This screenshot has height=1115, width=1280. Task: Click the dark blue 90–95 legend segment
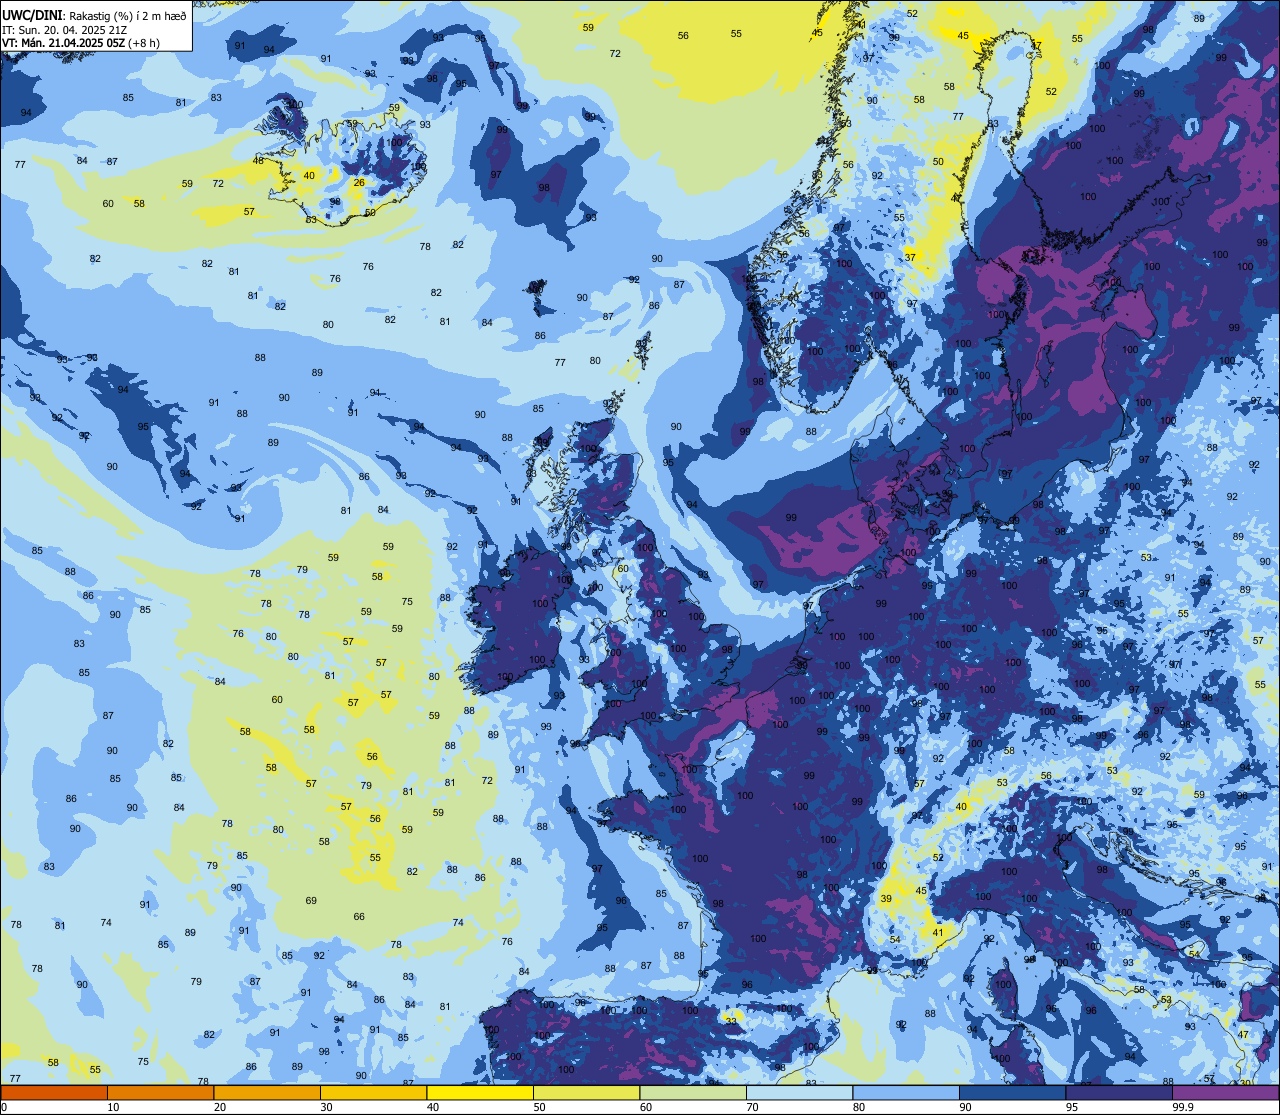point(1012,1092)
